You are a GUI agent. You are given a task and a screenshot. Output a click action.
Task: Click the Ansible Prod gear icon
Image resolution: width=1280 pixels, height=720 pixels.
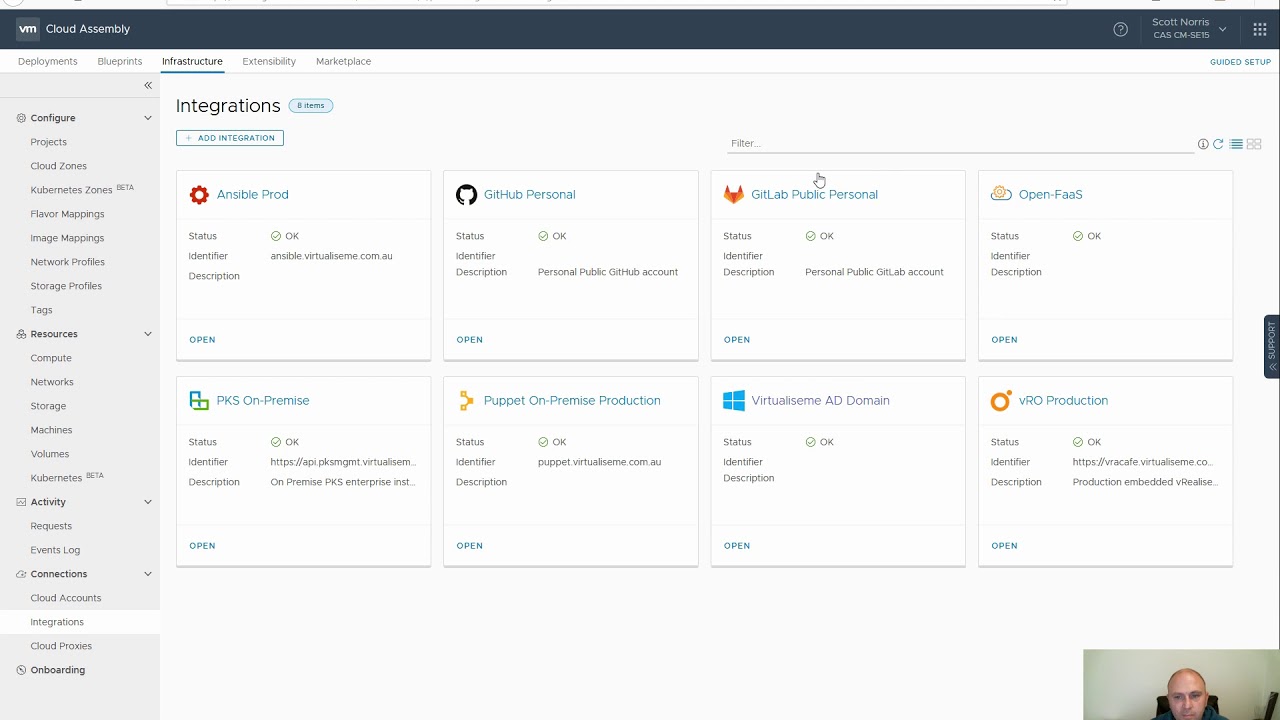tap(199, 194)
